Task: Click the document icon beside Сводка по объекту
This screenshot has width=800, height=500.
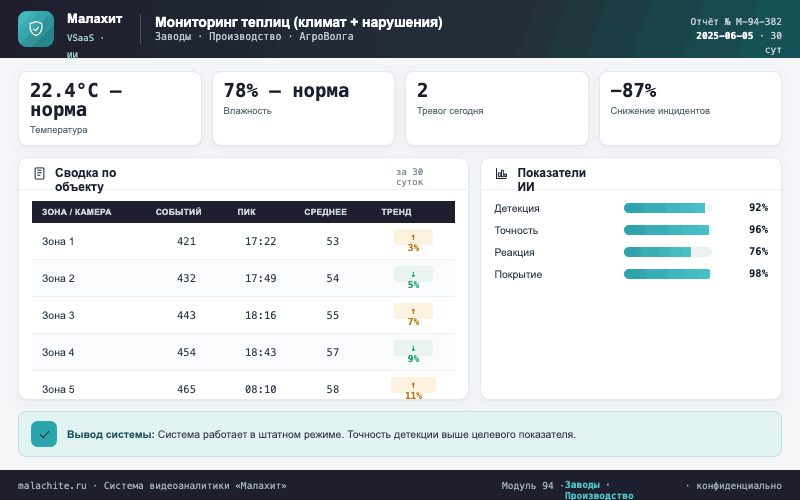Action: (39, 173)
